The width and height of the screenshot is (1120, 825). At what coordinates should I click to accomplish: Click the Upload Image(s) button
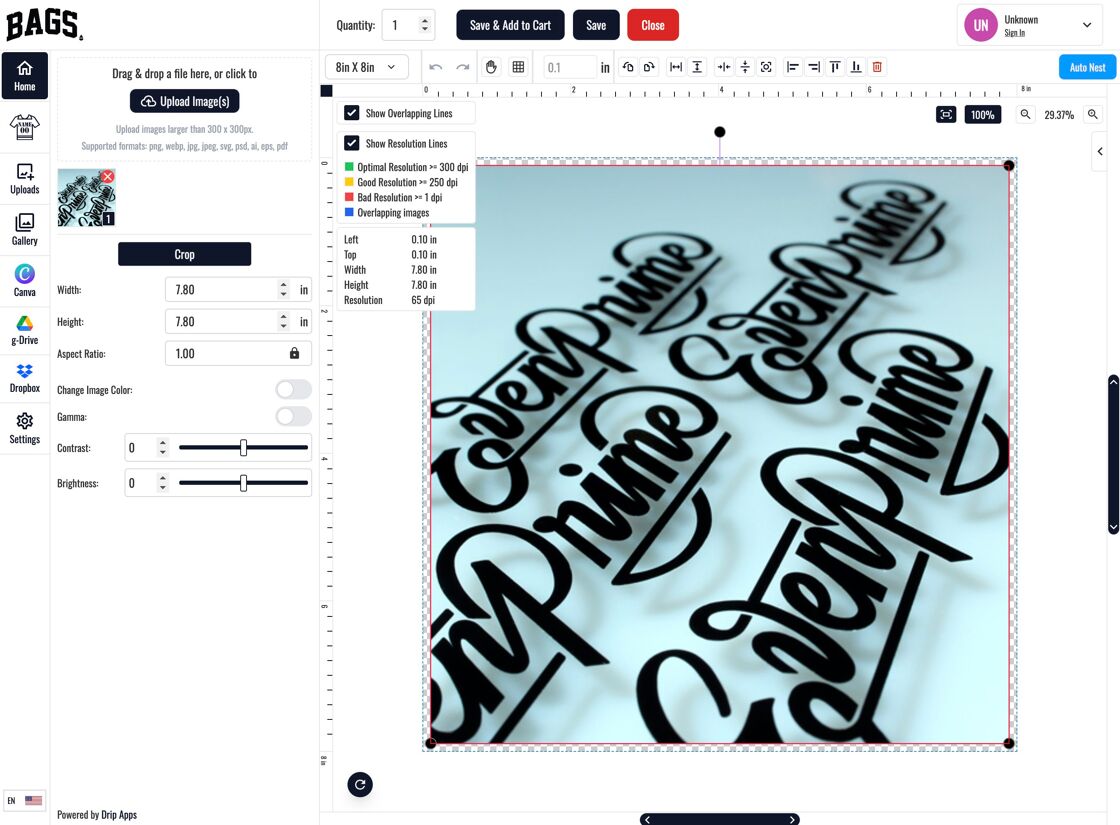184,101
